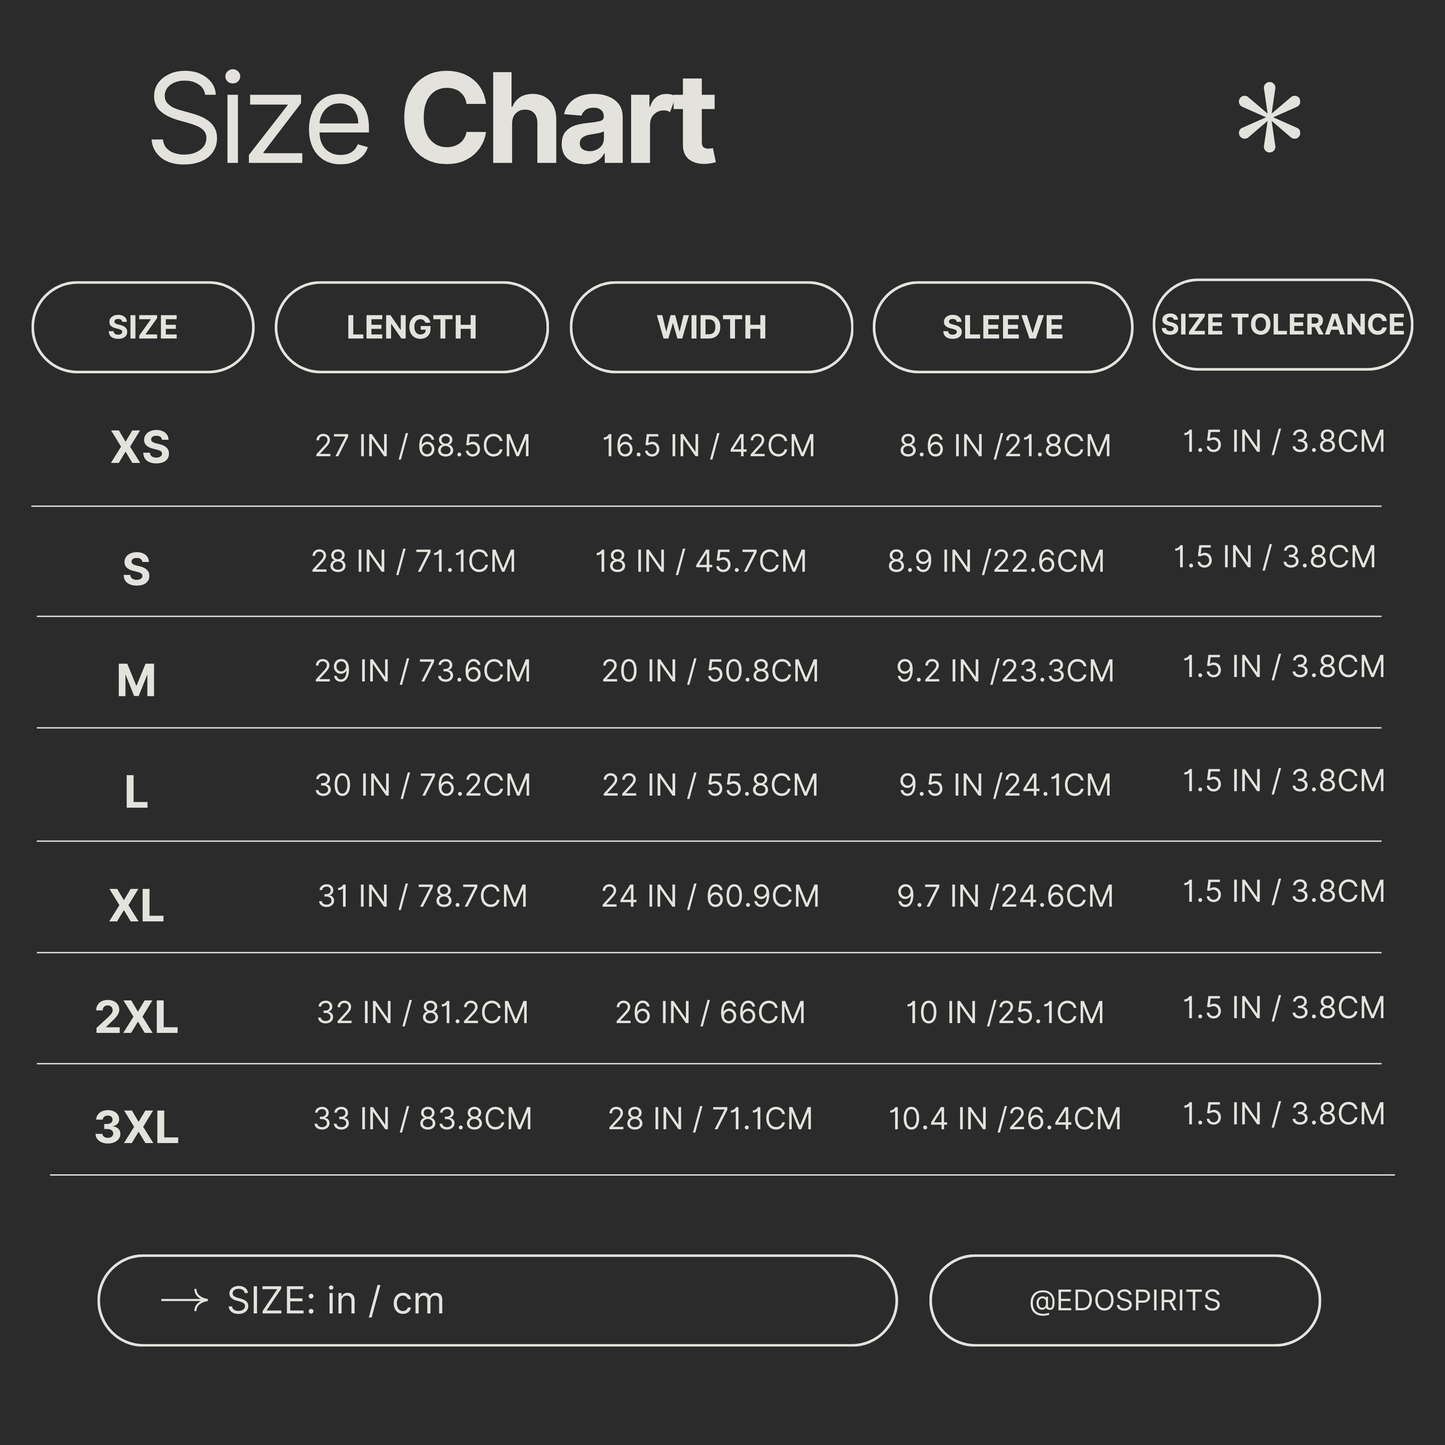Click the Size Chart title text

[432, 120]
